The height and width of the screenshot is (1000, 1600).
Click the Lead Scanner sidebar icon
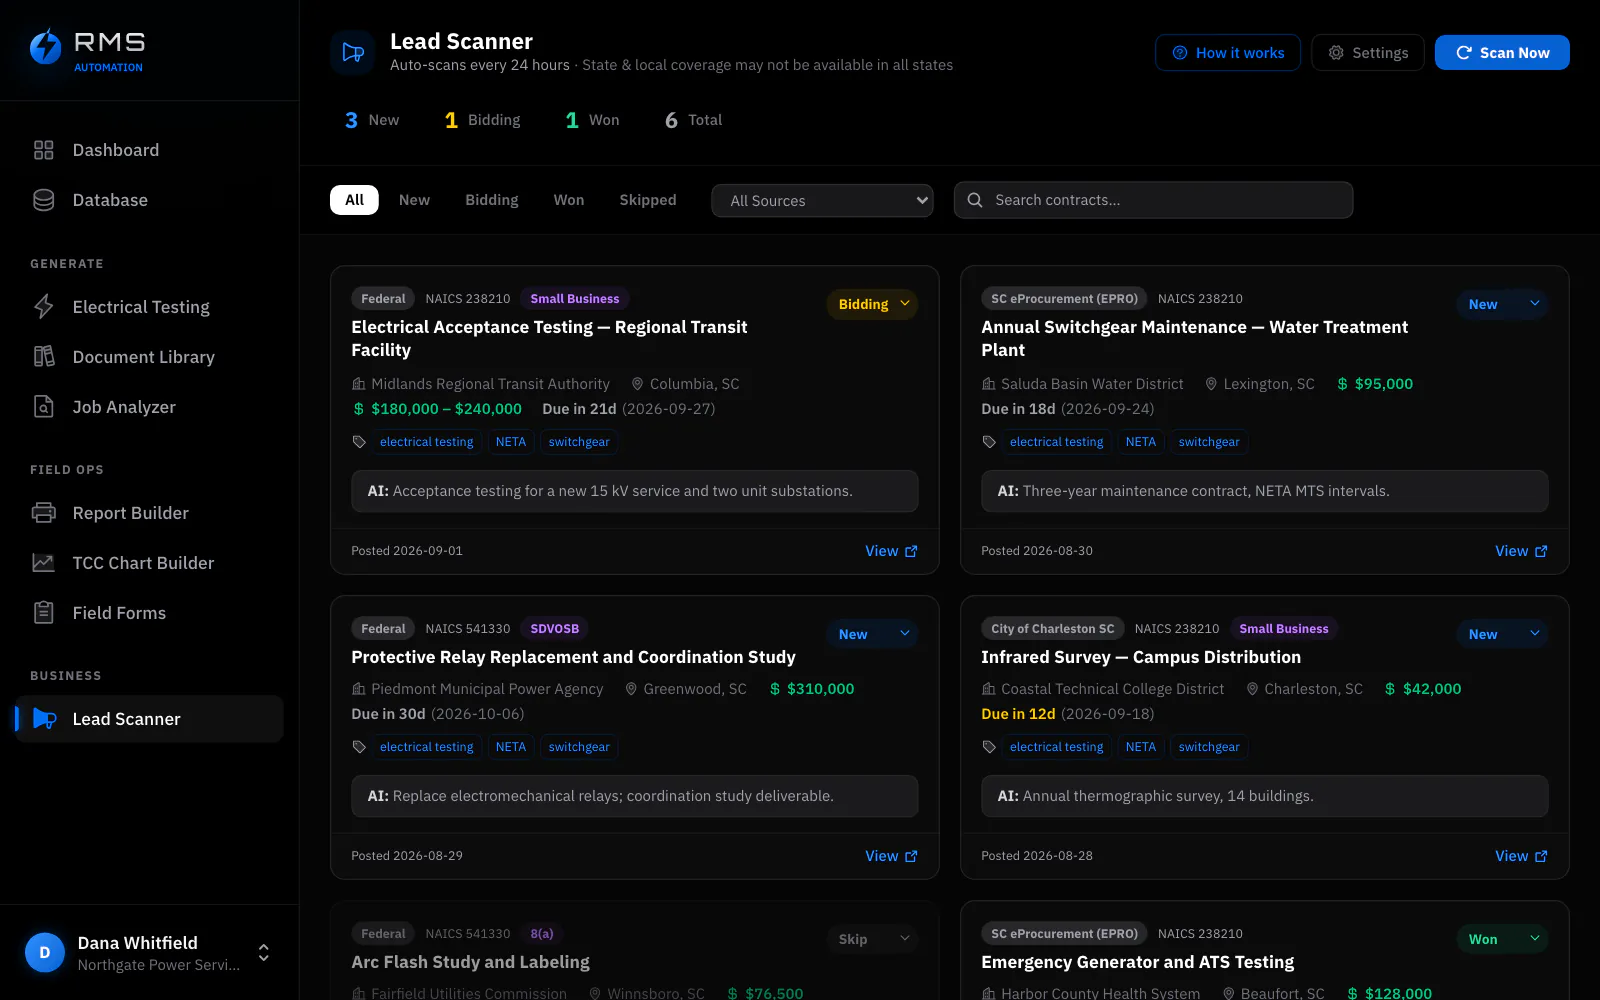pos(44,719)
